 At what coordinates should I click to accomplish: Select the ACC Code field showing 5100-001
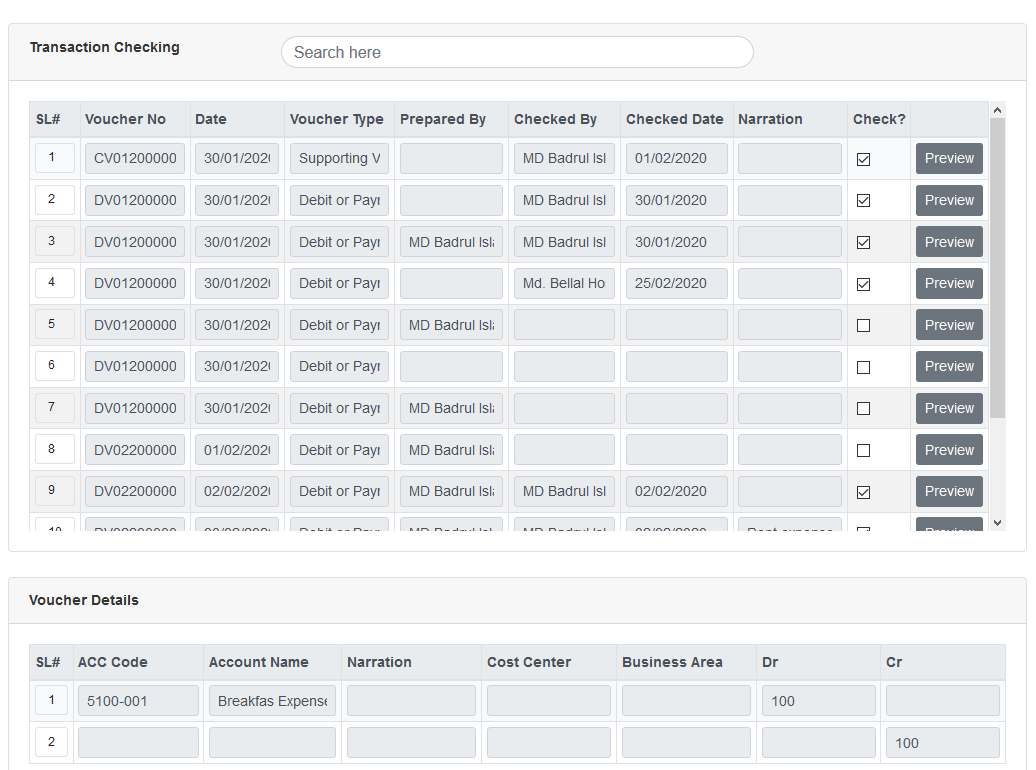click(x=138, y=700)
